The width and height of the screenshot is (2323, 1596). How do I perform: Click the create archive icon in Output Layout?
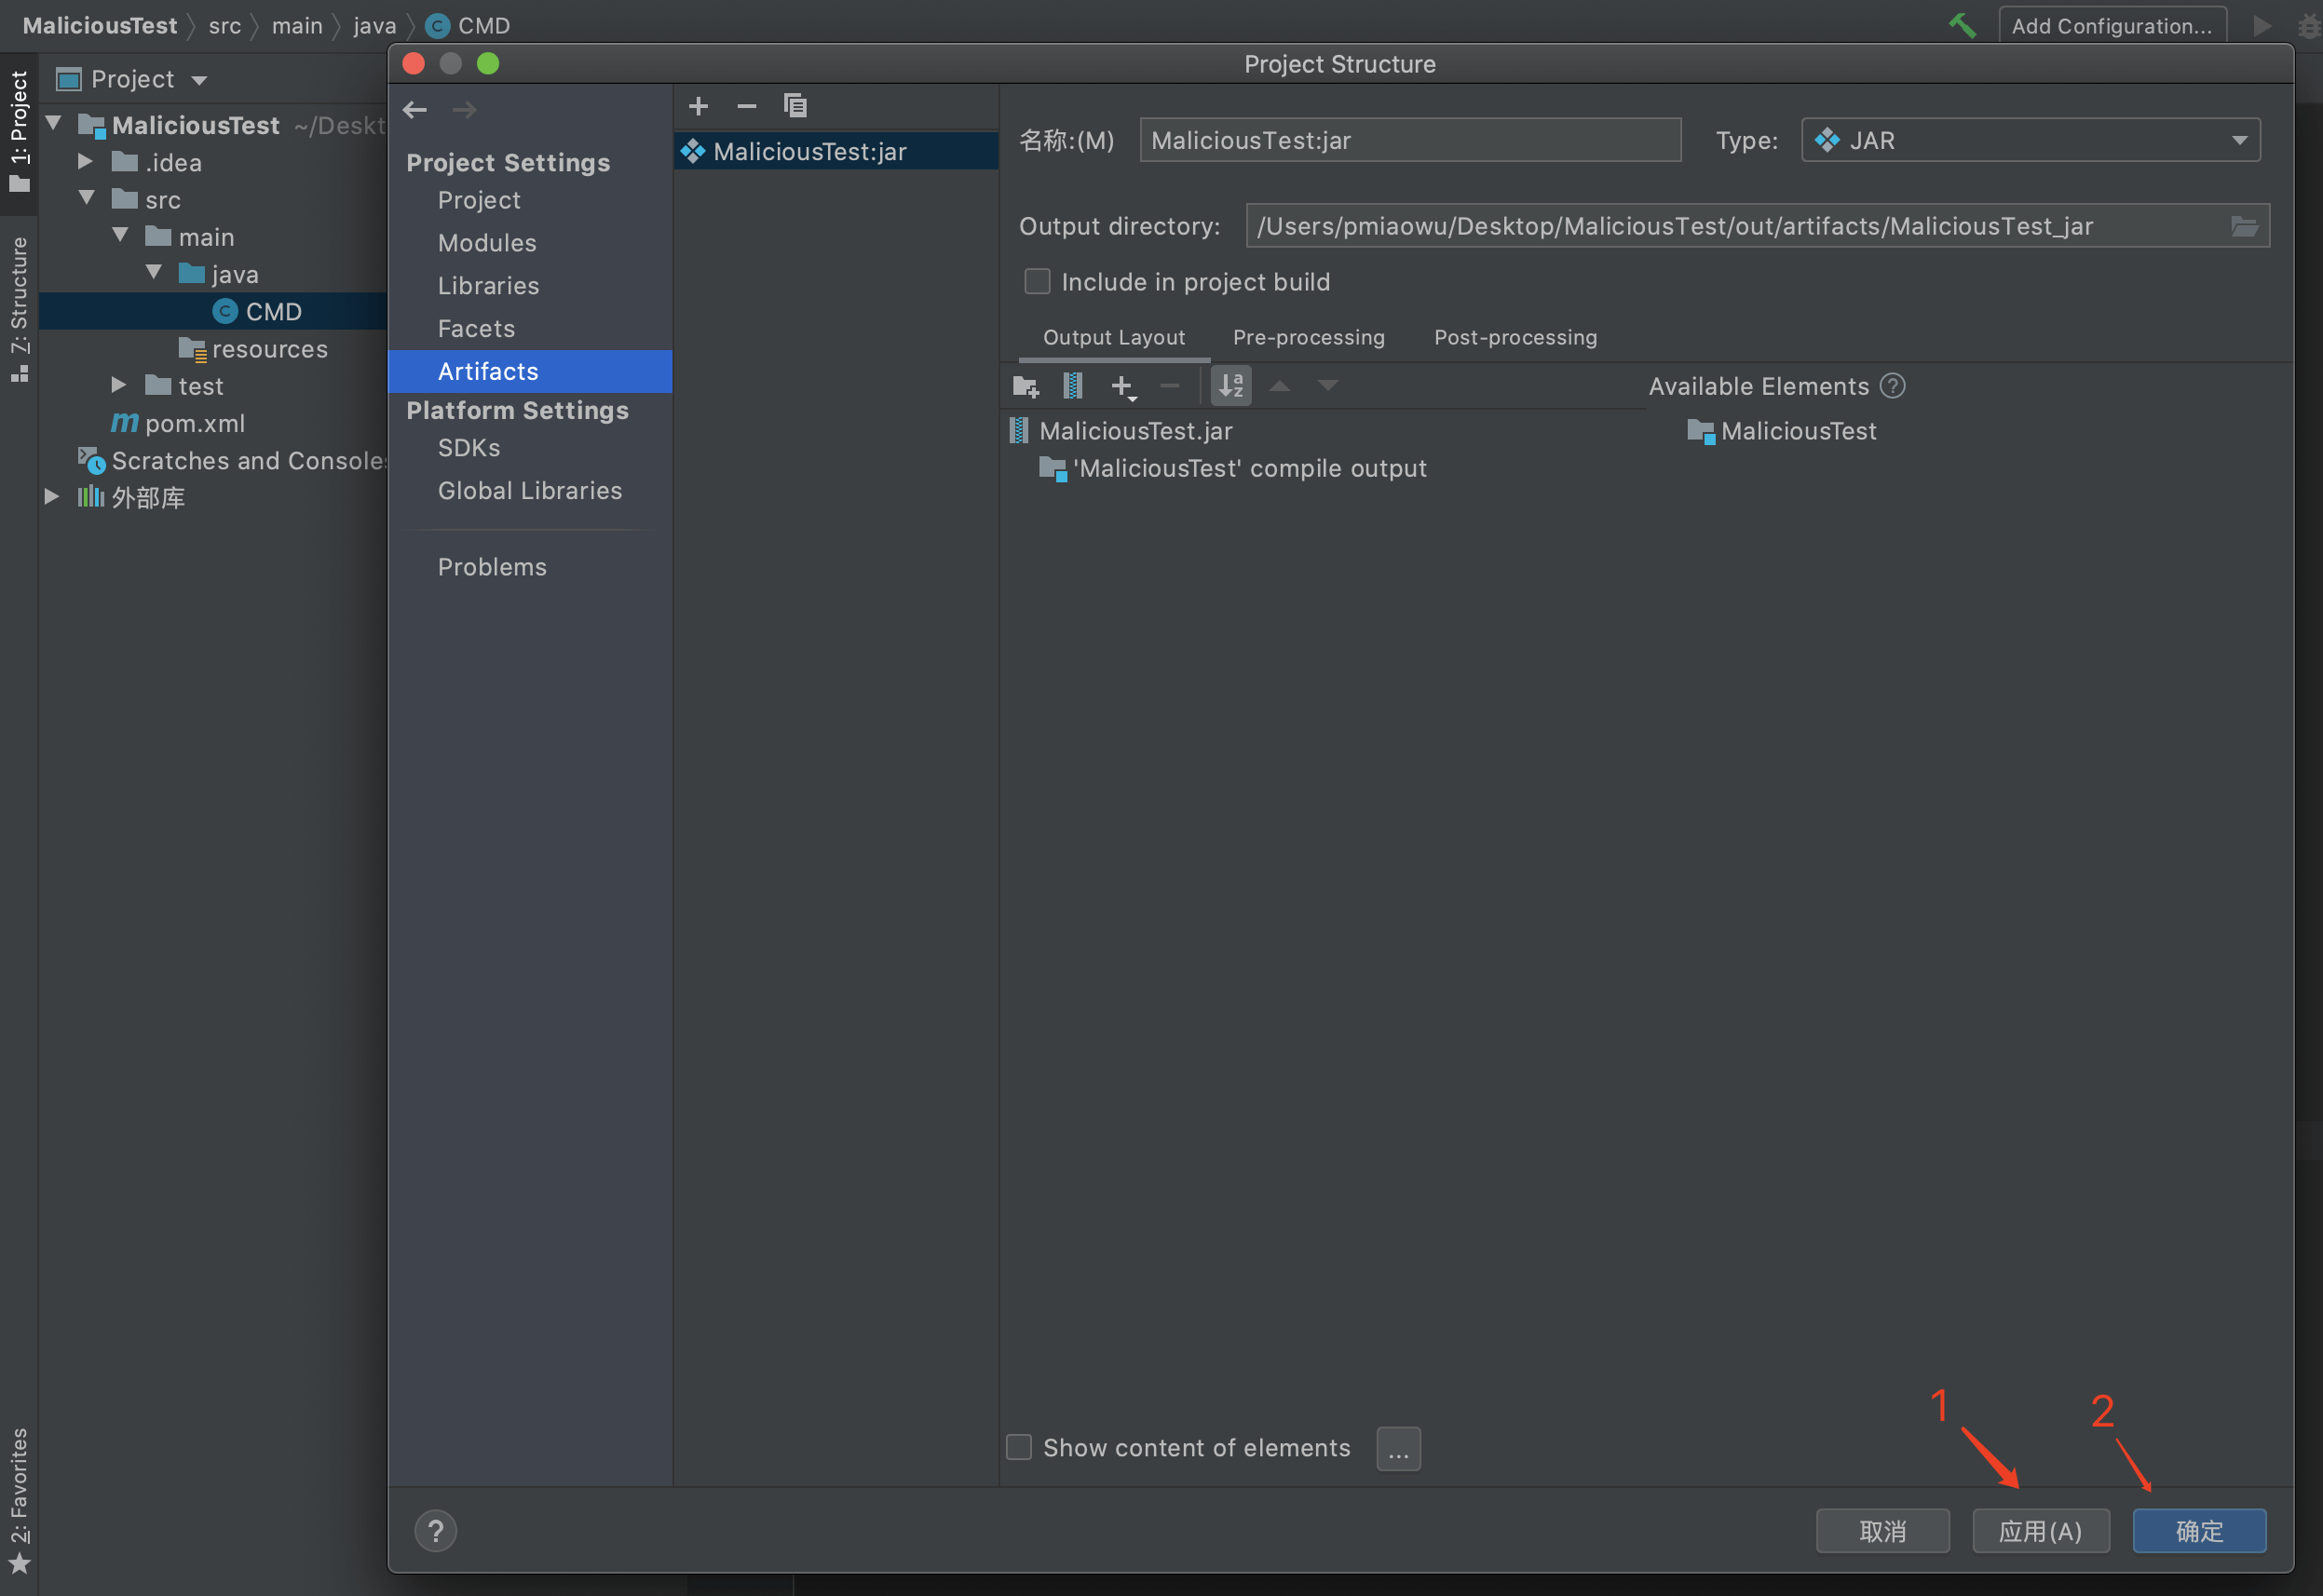(x=1072, y=386)
